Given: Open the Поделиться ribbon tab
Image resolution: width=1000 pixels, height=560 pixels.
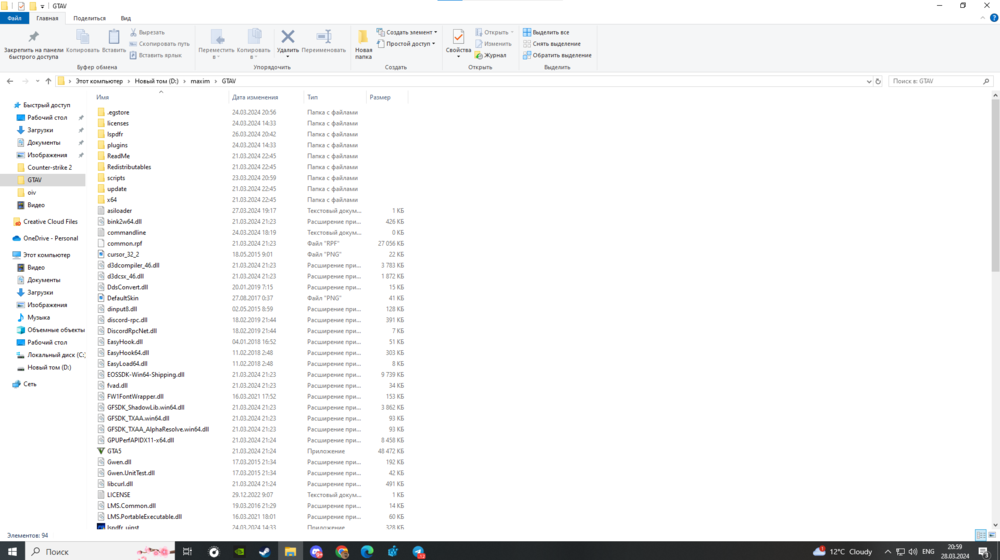Looking at the screenshot, I should pyautogui.click(x=89, y=18).
